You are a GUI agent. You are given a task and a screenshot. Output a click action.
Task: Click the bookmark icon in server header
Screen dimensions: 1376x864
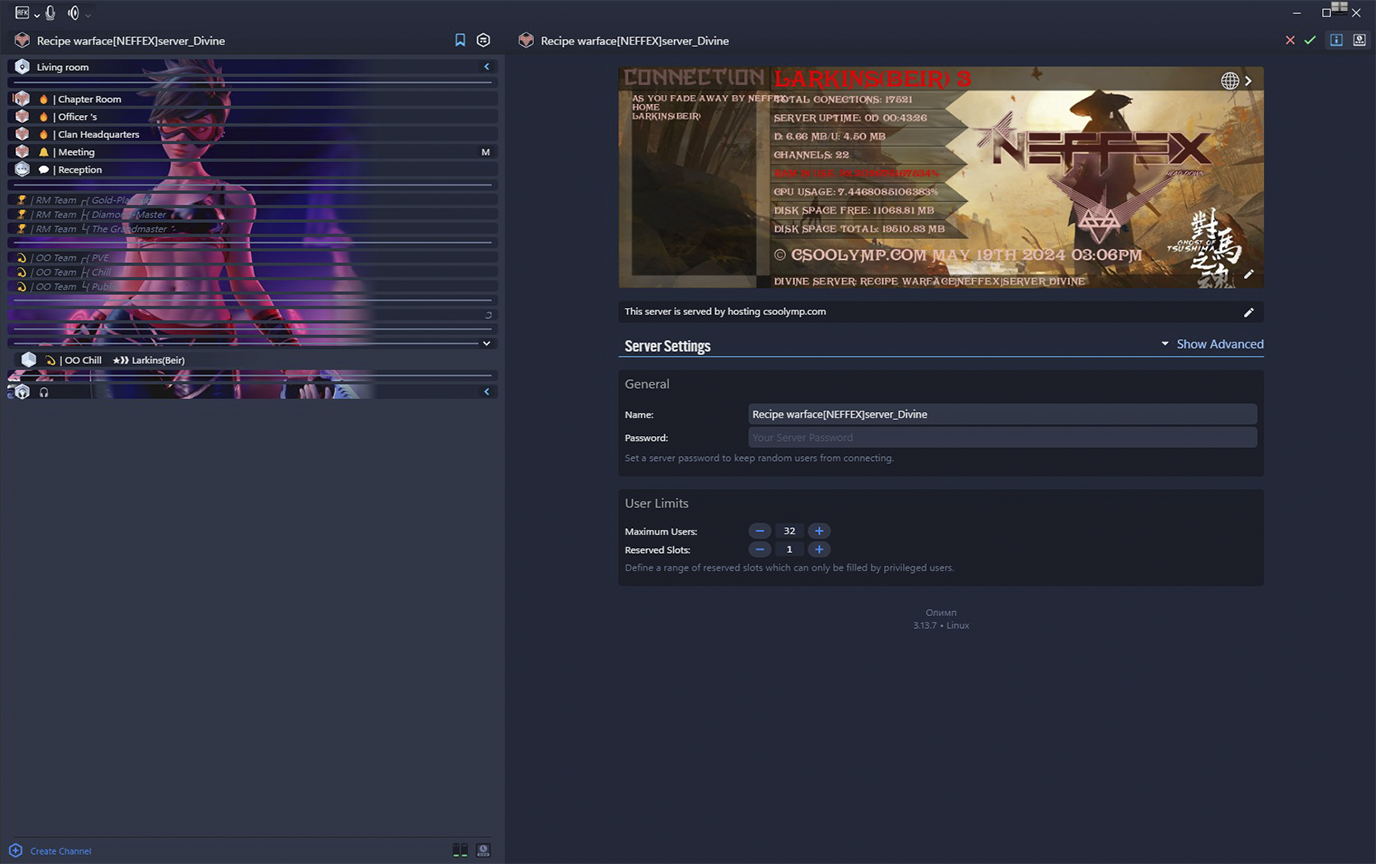460,40
